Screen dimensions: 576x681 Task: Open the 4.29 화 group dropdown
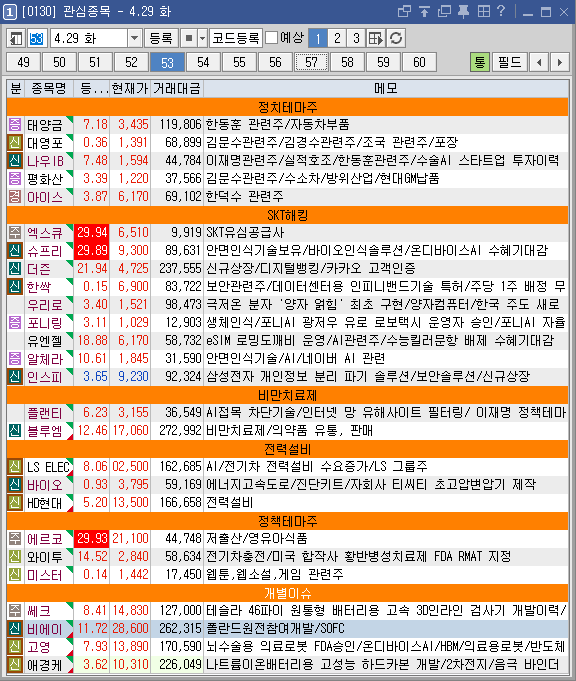[134, 38]
